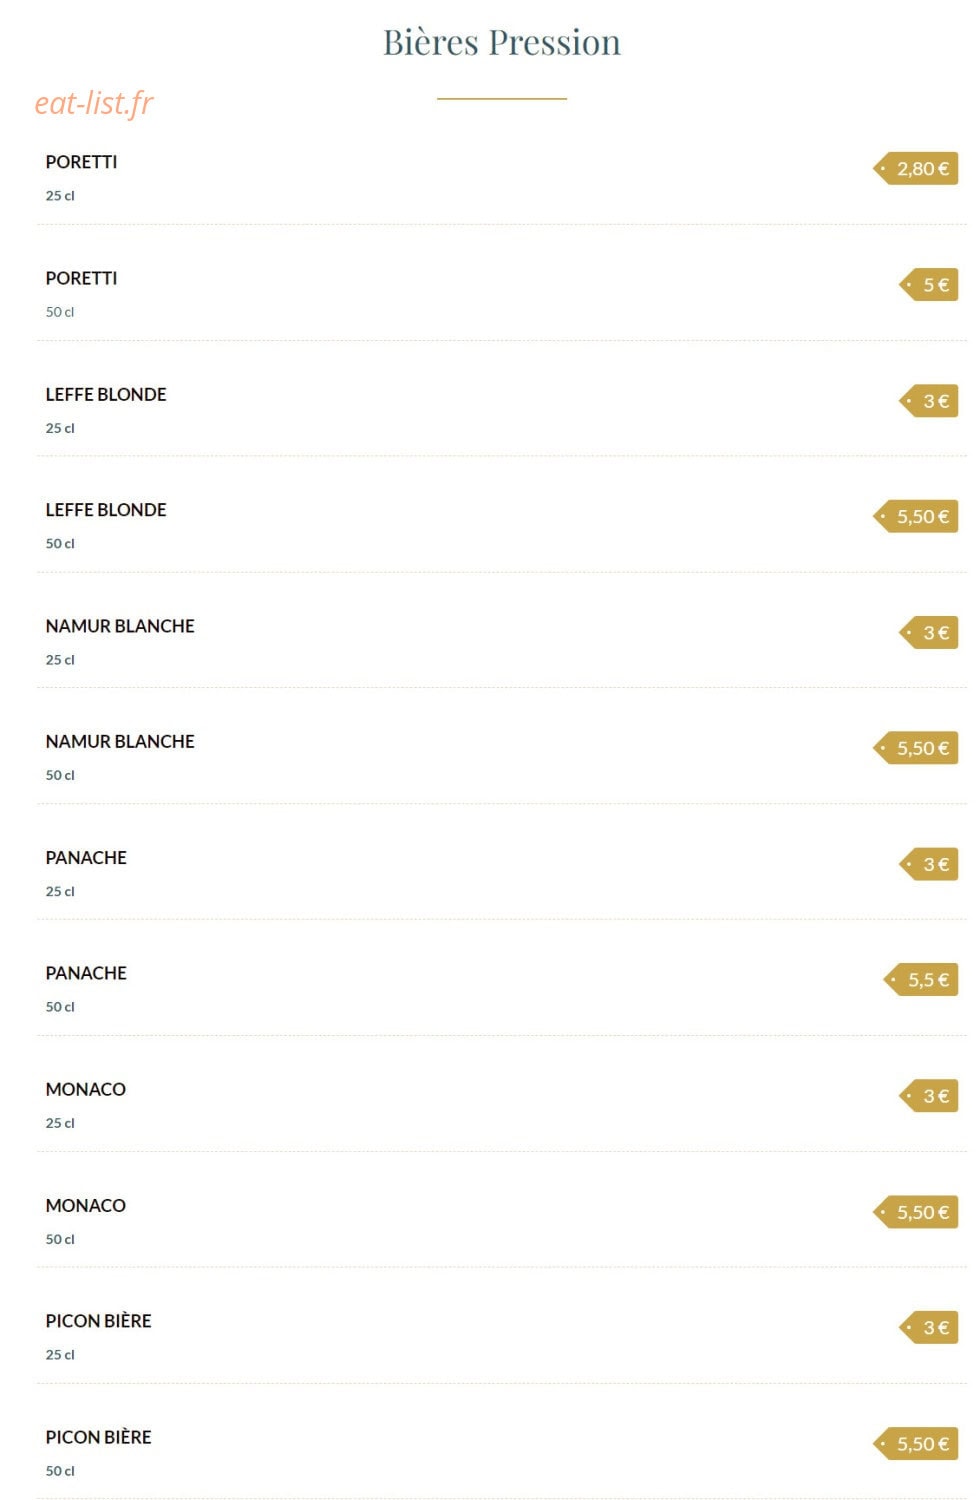980x1500 pixels.
Task: Click the 2,80 € price tag for Poretti 25 cl
Action: [915, 168]
